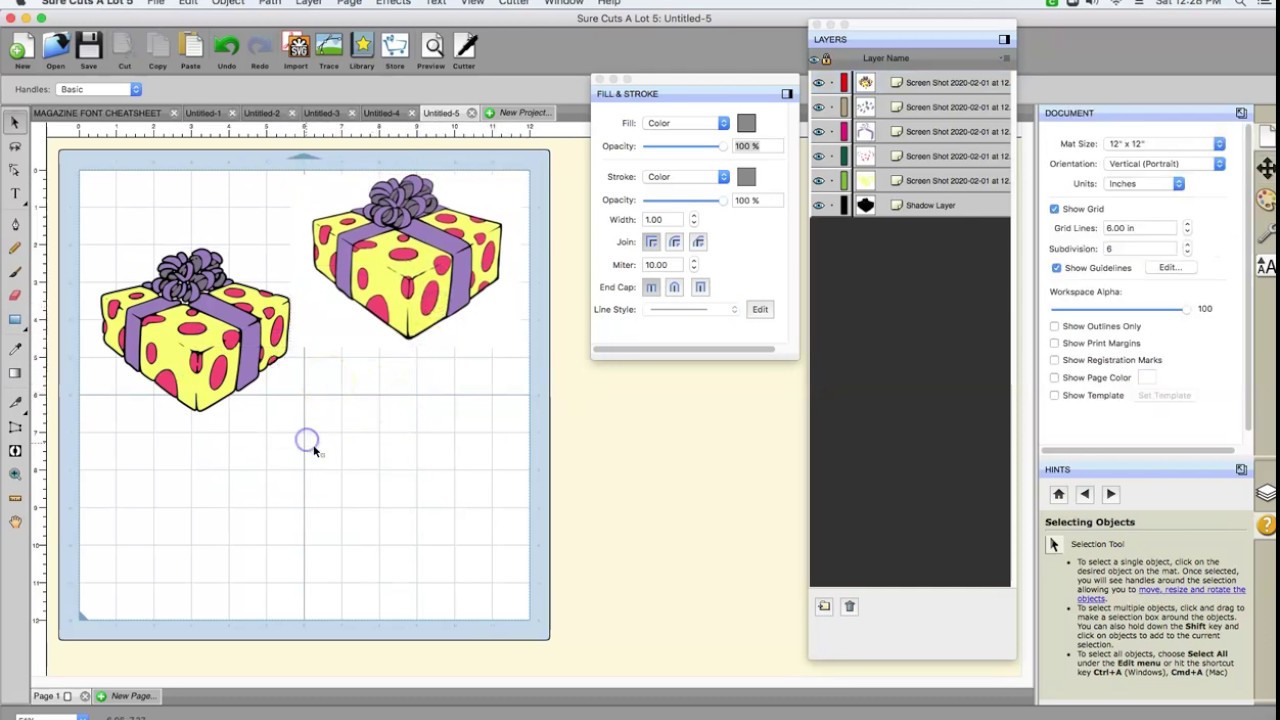Open the Line Style dropdown
Screen dimensions: 1280x720
691,310
